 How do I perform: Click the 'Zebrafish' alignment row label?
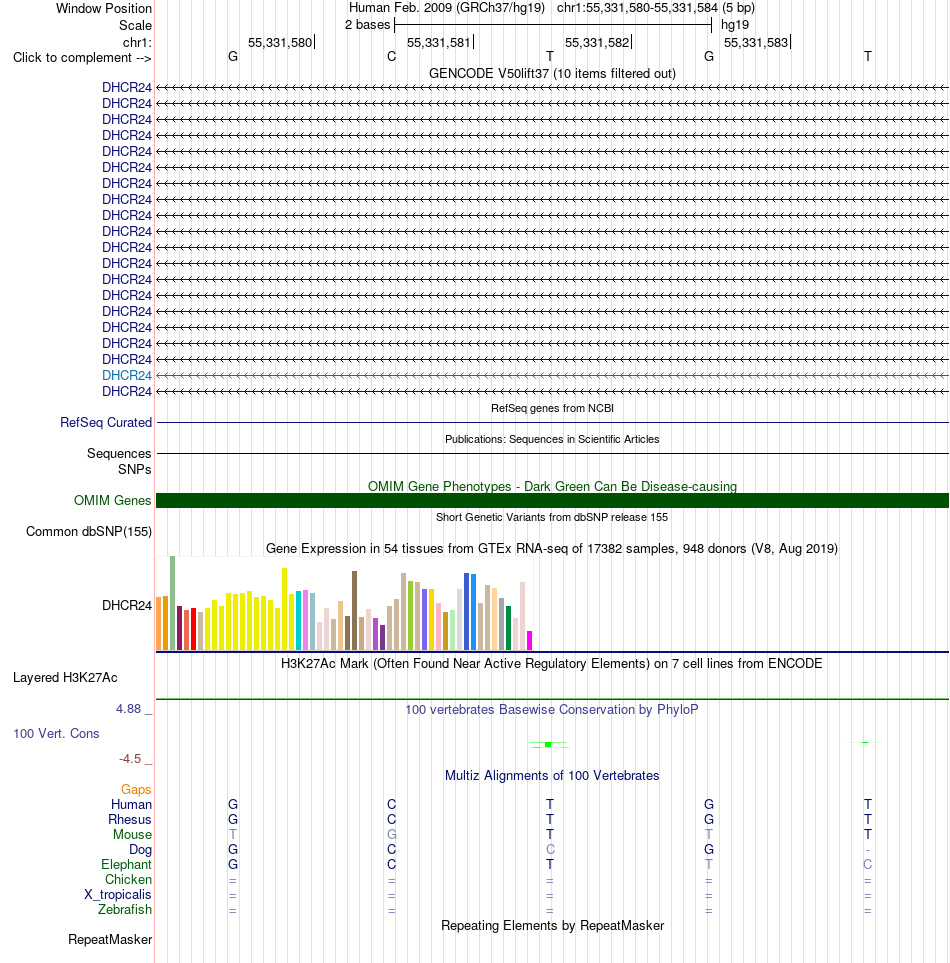(125, 910)
